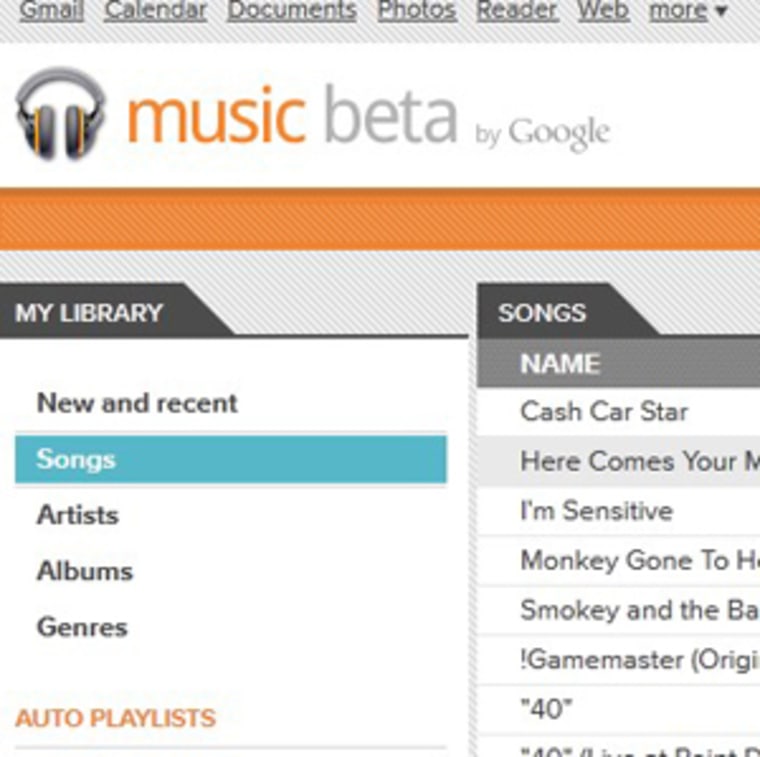The image size is (760, 757).
Task: Select the song 'I'm Sensitive'
Action: (x=596, y=510)
